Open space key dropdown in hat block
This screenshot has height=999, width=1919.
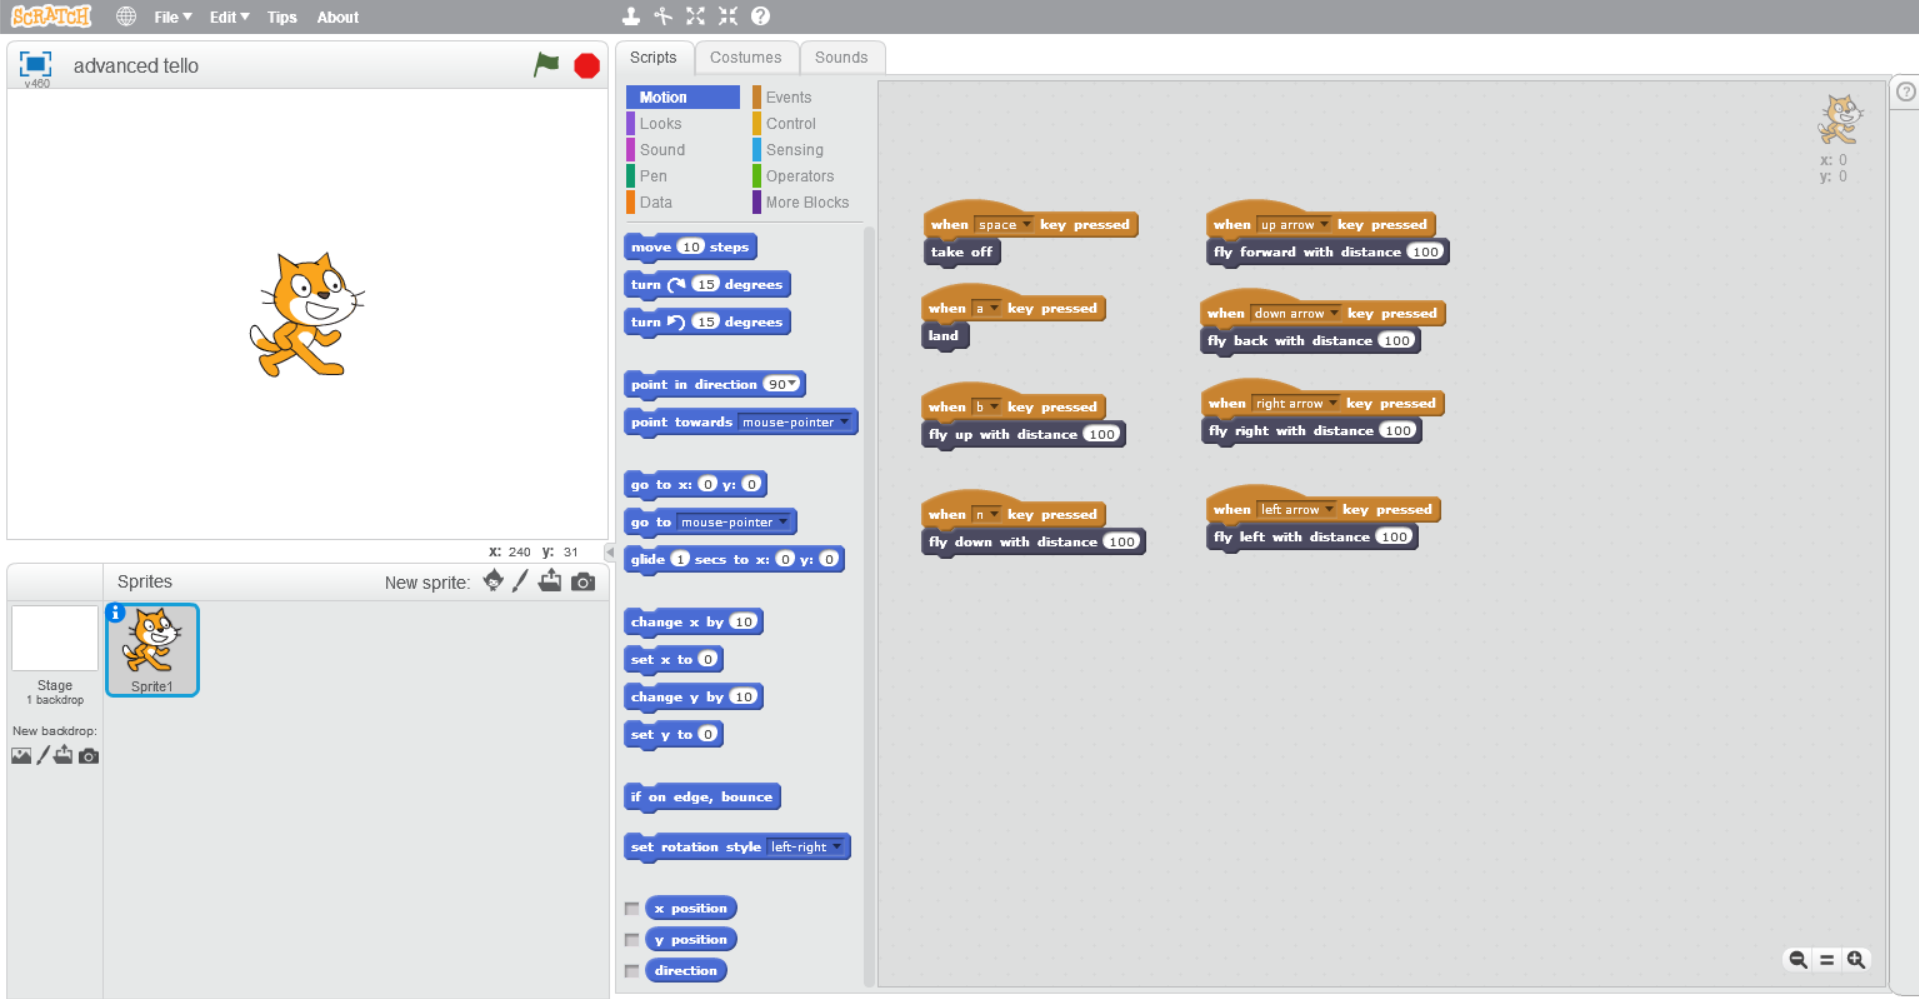pos(1004,225)
